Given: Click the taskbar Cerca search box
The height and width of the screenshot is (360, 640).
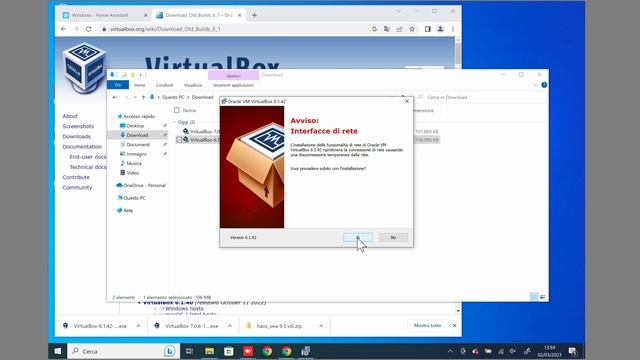Looking at the screenshot, I should pyautogui.click(x=123, y=351).
